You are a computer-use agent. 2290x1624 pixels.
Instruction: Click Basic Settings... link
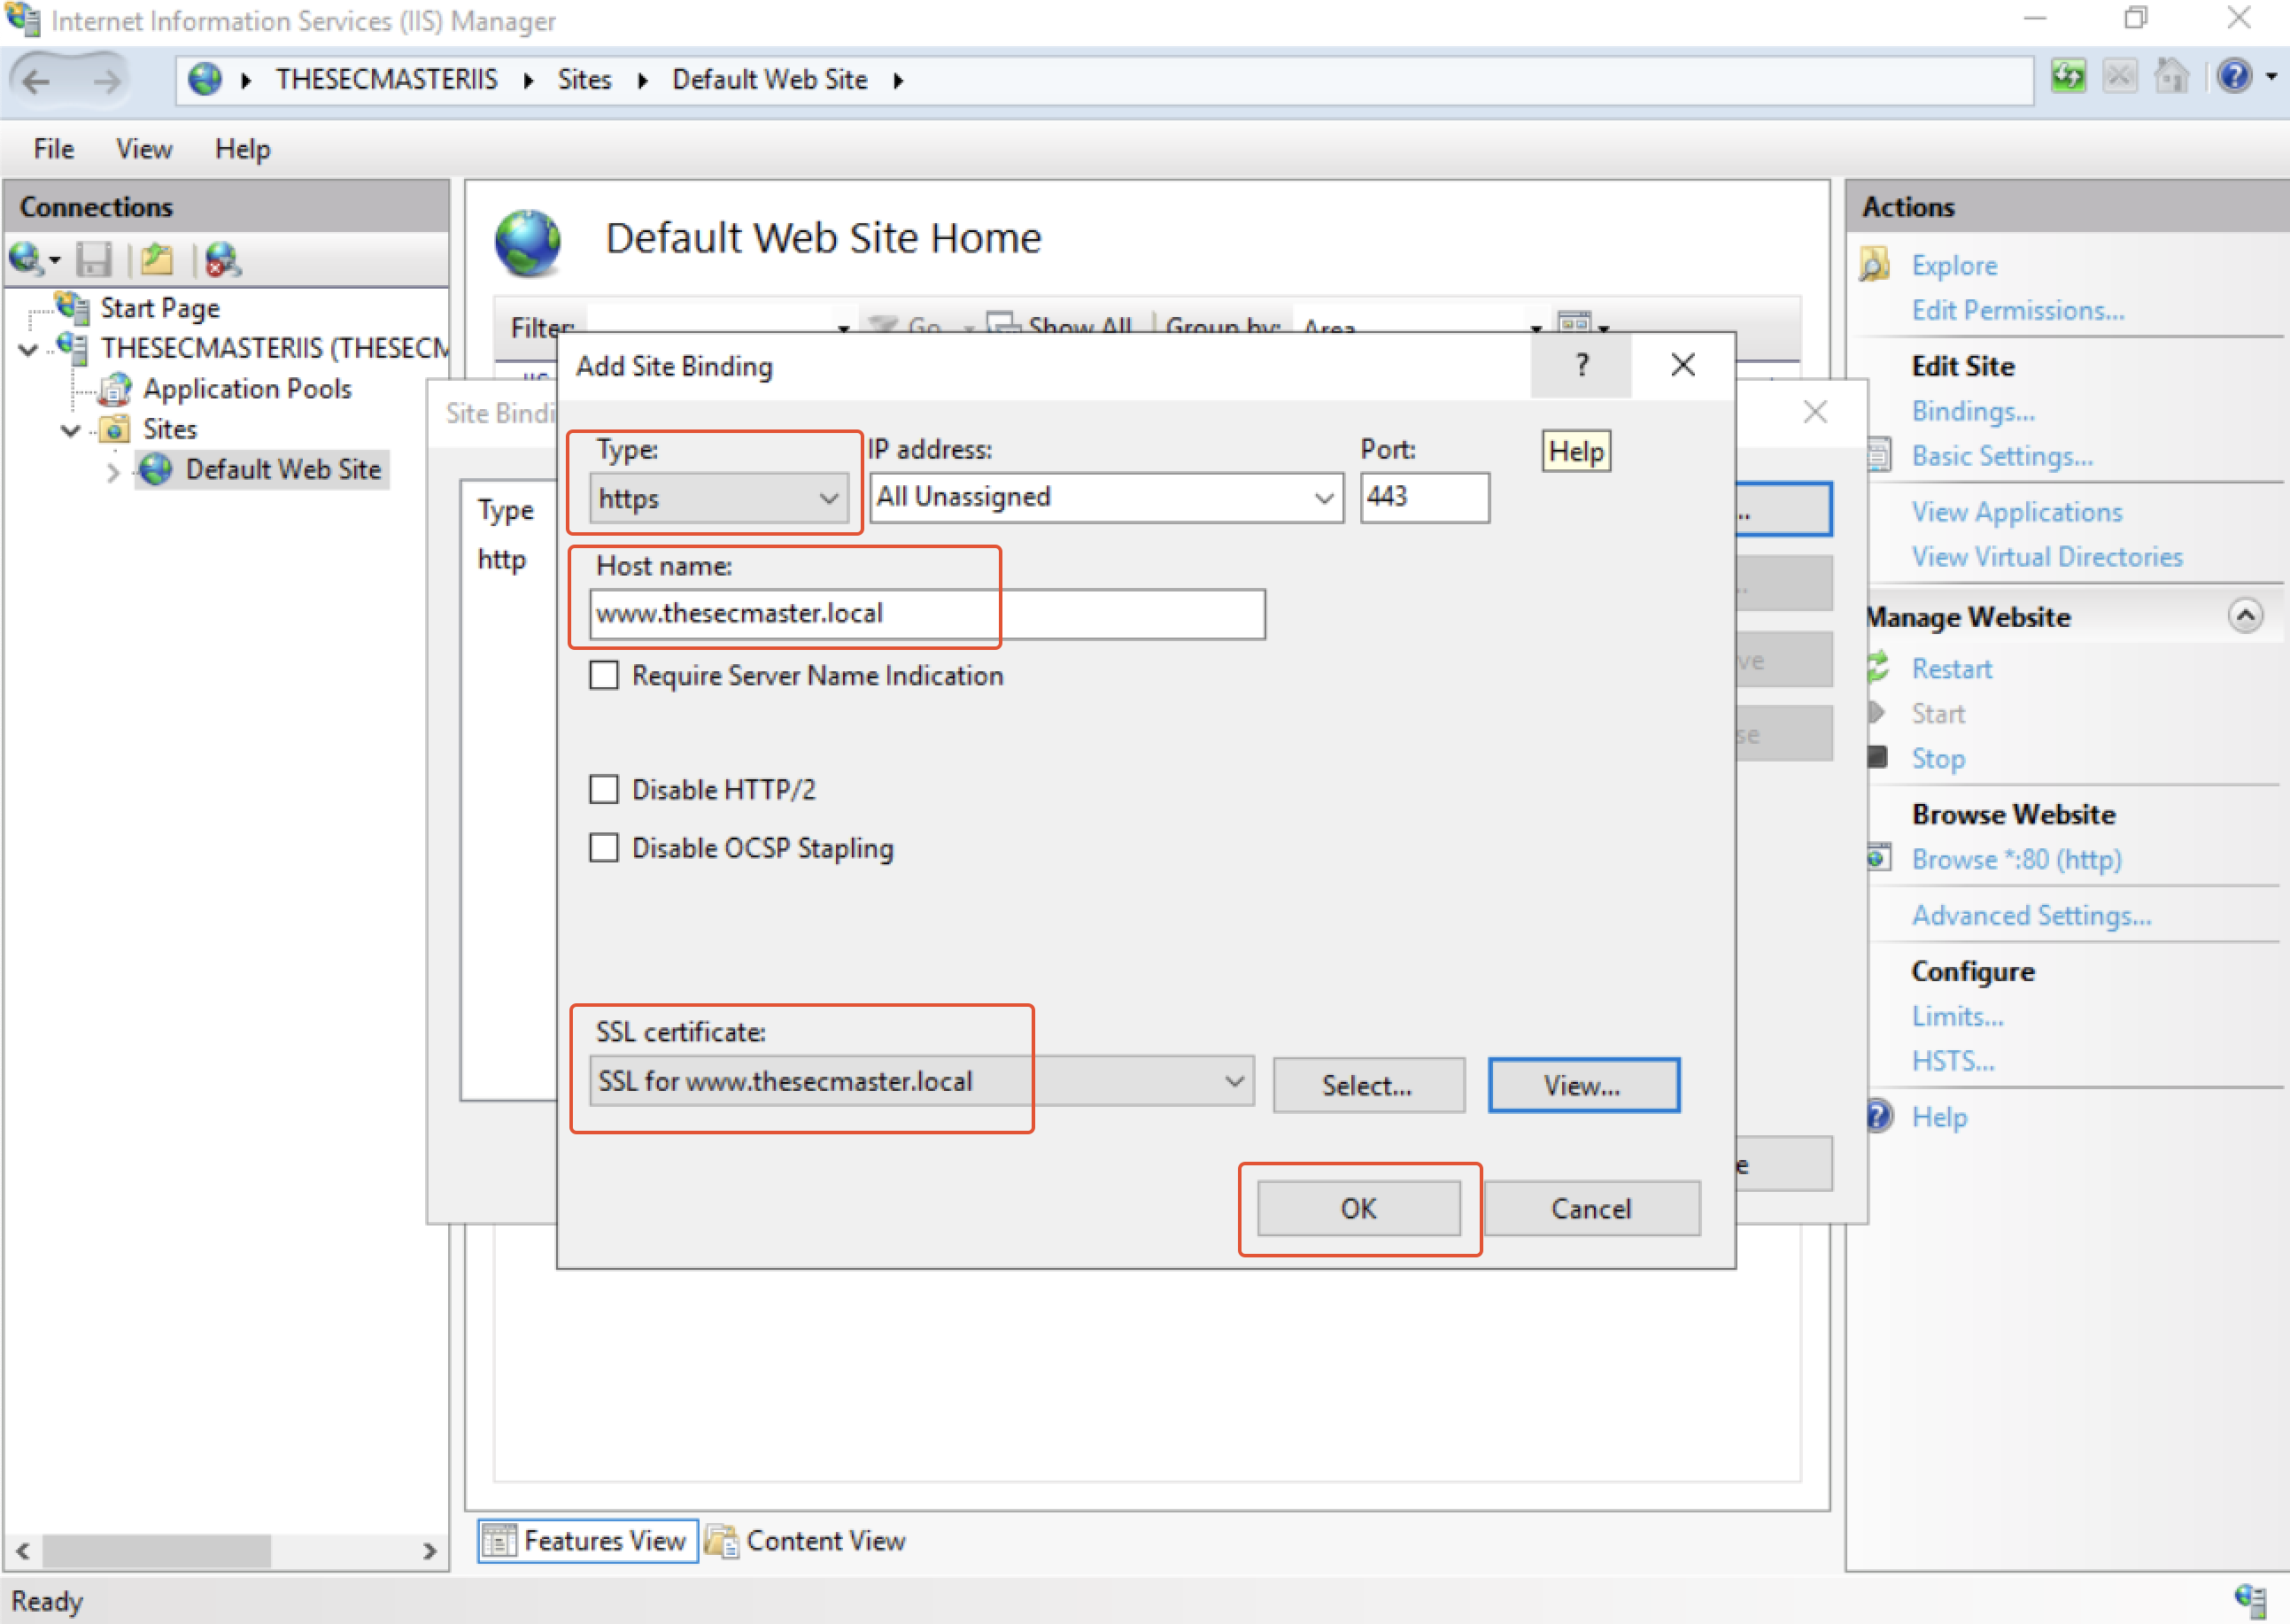(x=2002, y=457)
